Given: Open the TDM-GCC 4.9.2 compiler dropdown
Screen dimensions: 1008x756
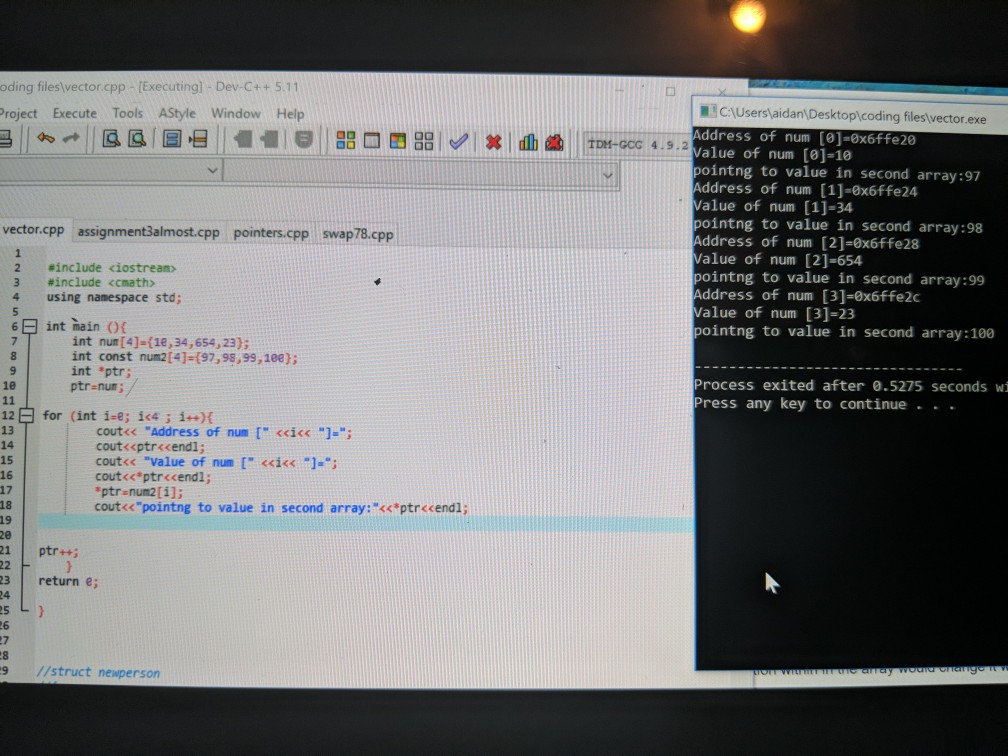Looking at the screenshot, I should click(x=640, y=141).
